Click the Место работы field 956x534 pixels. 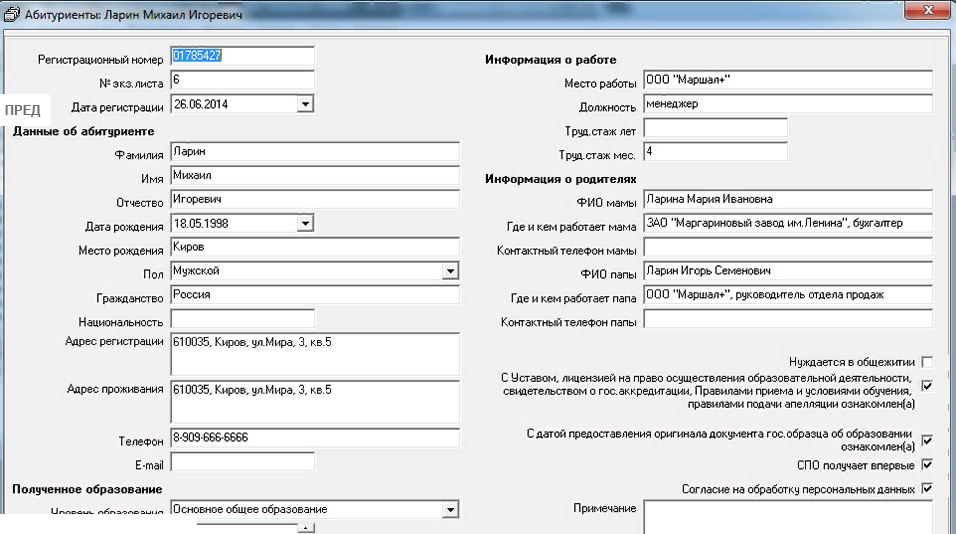[787, 80]
